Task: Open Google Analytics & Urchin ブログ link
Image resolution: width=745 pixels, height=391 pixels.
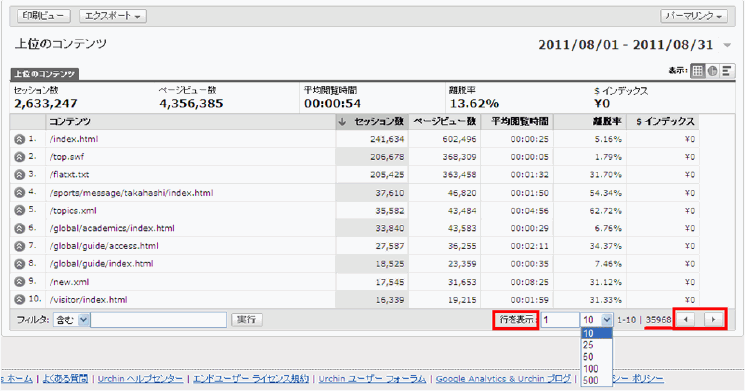Action: 504,379
